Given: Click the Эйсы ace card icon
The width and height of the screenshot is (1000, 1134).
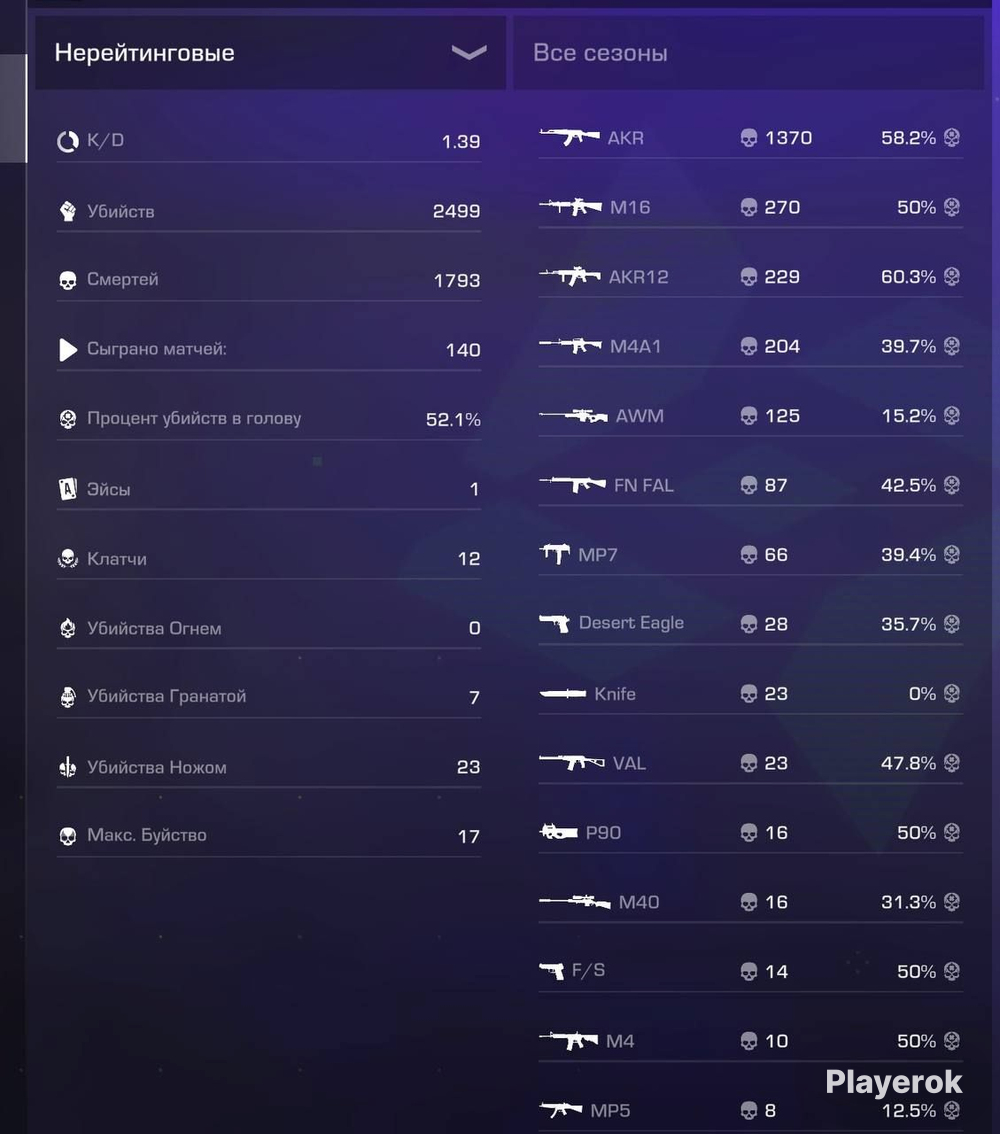Looking at the screenshot, I should click(x=67, y=489).
